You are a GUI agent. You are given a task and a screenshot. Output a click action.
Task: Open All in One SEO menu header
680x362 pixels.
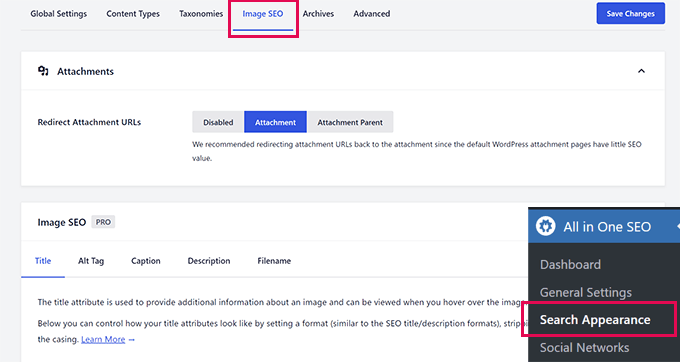click(604, 226)
